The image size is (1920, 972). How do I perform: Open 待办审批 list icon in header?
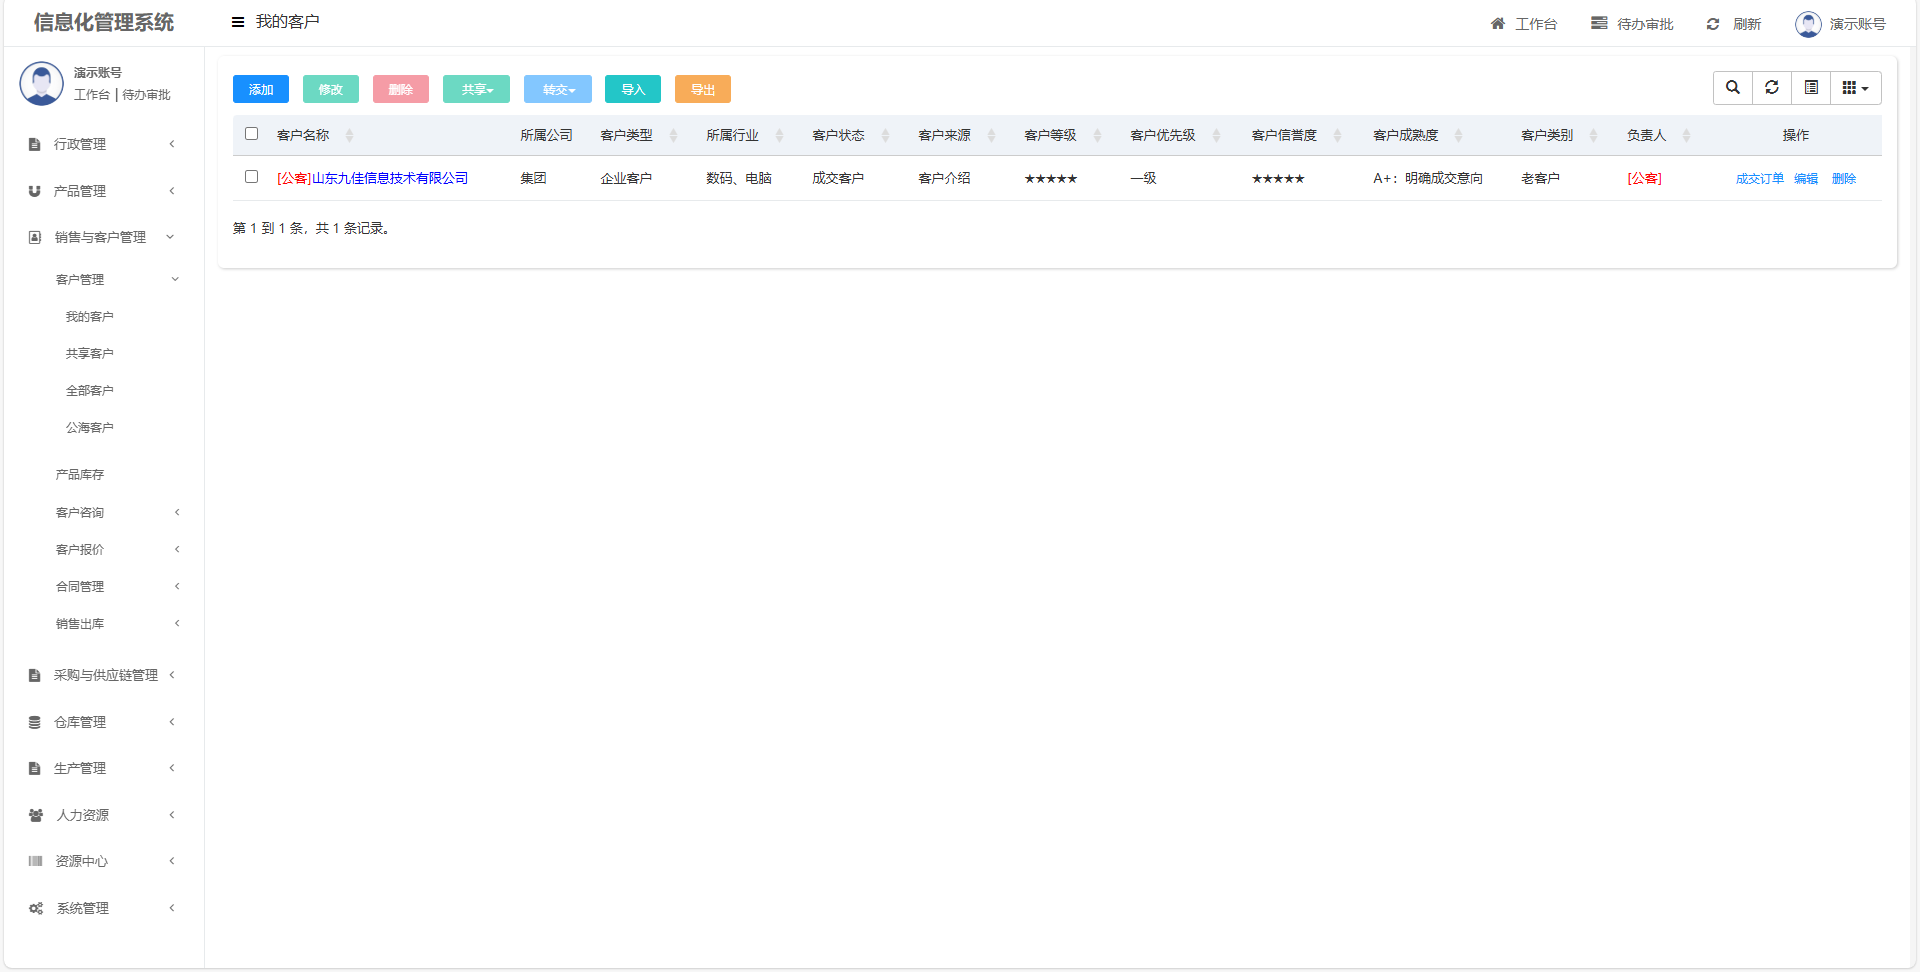click(1599, 24)
